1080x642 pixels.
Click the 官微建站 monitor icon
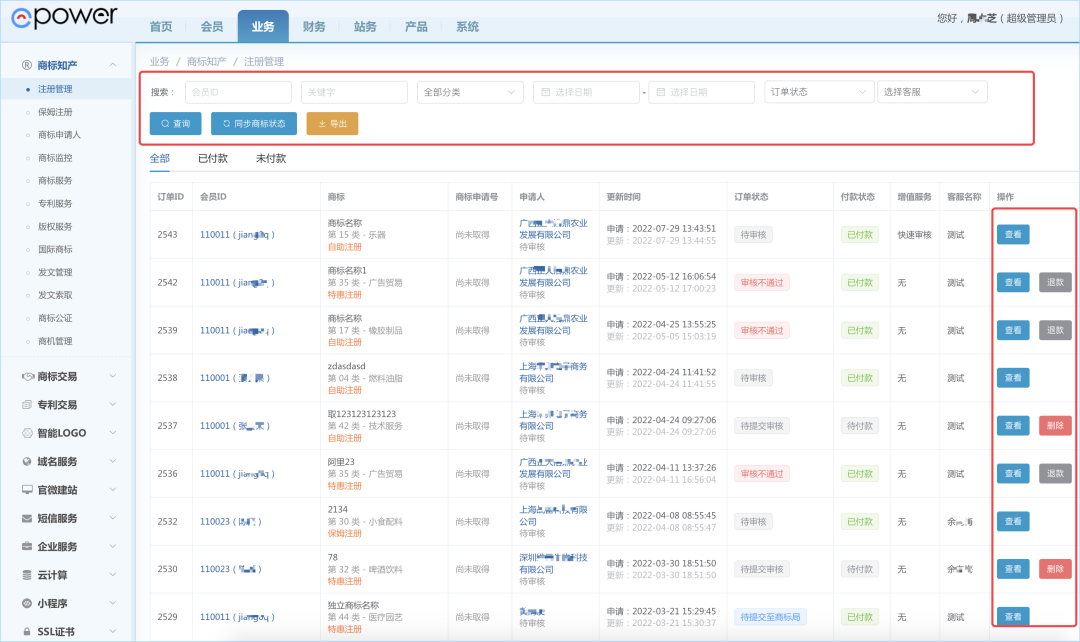[x=27, y=489]
